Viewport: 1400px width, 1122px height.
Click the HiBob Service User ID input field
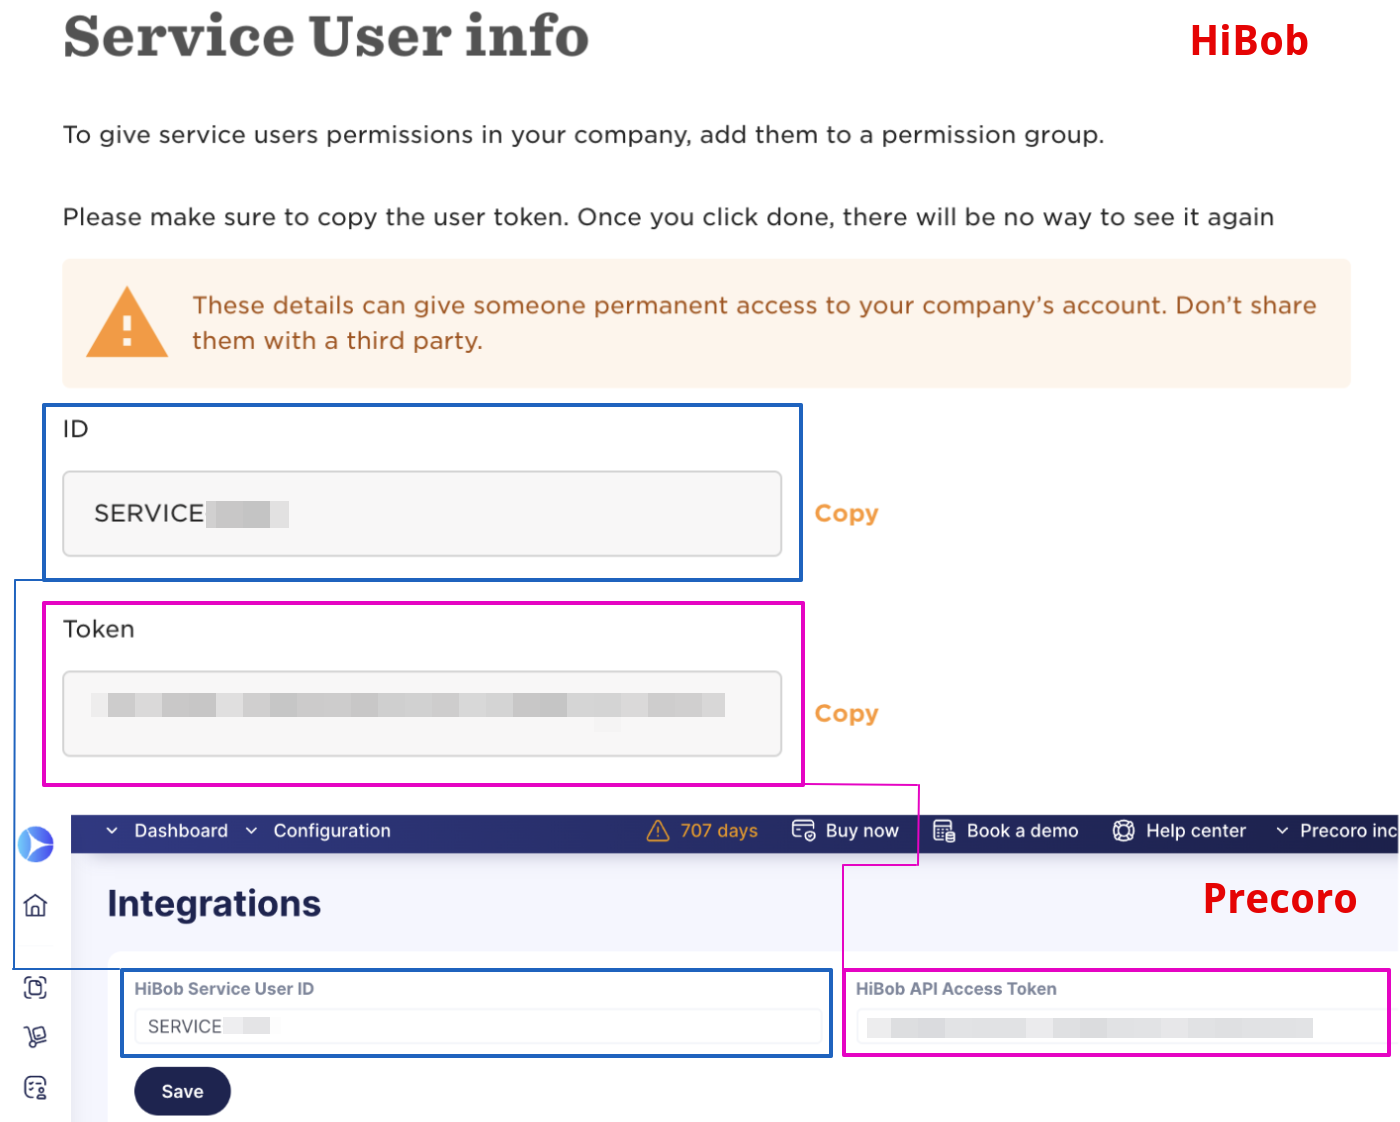[475, 1026]
